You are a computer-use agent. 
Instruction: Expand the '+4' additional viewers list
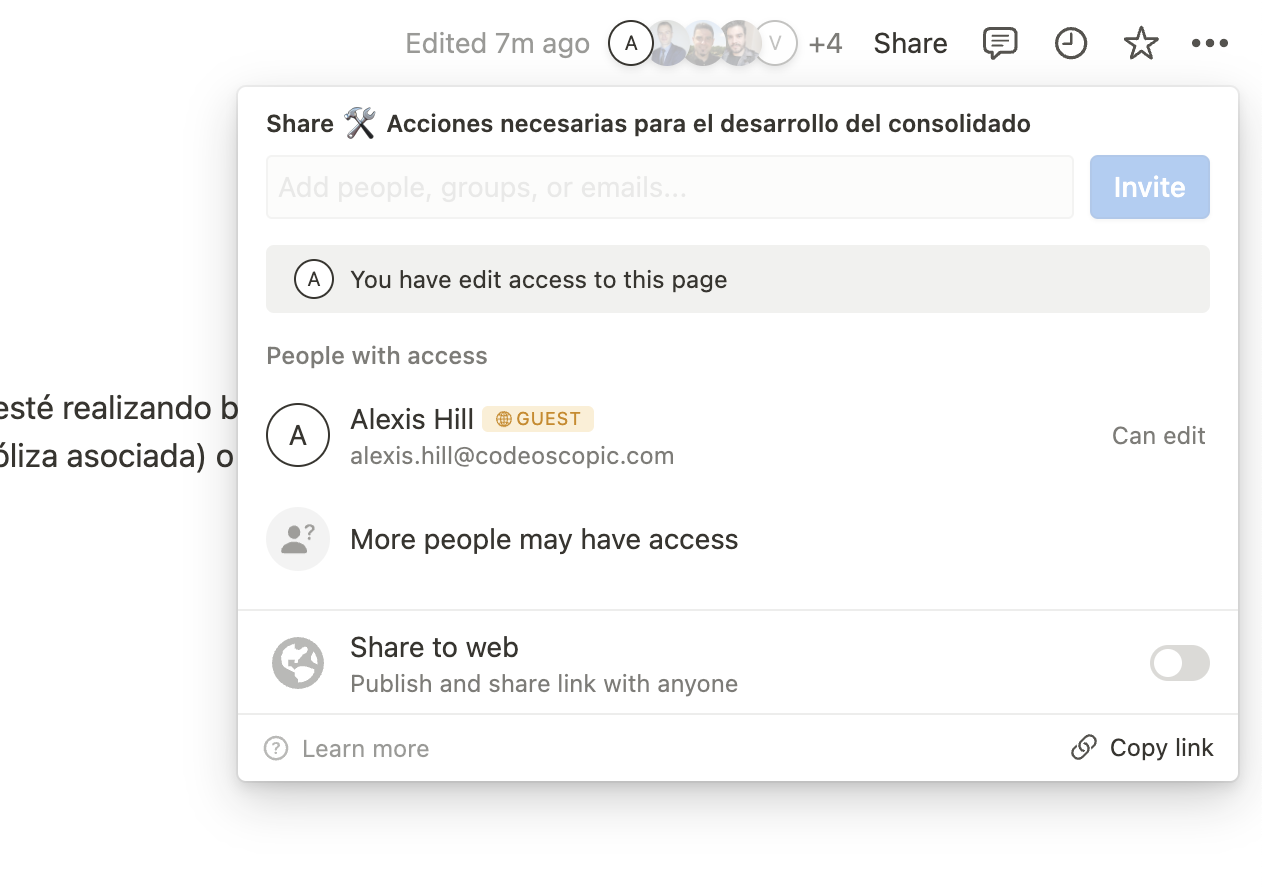coord(825,44)
